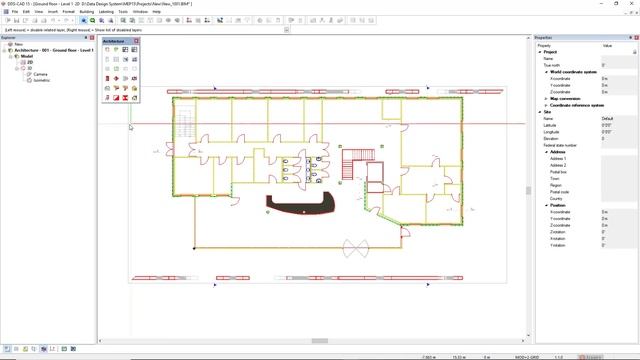Click the right arrow of the horizontal scrollbar
The image size is (640, 360).
click(x=523, y=341)
